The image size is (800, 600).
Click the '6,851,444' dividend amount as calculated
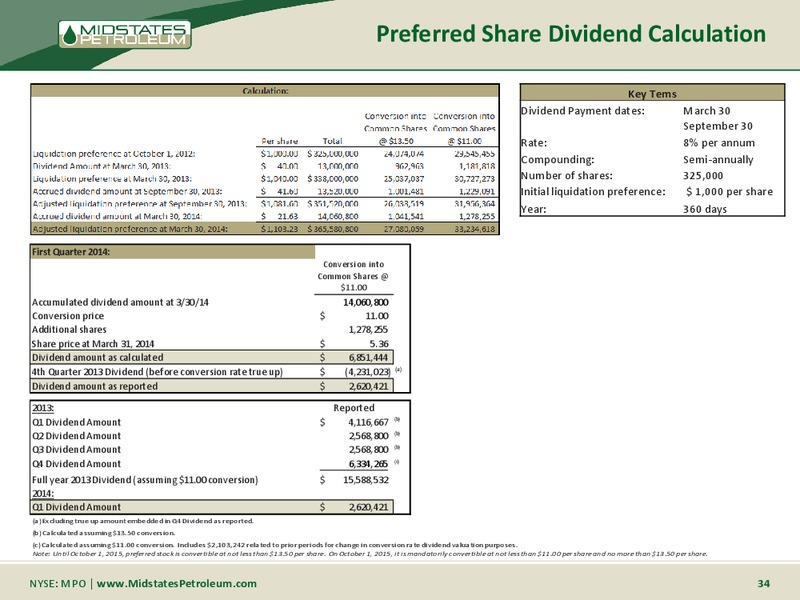tap(368, 357)
